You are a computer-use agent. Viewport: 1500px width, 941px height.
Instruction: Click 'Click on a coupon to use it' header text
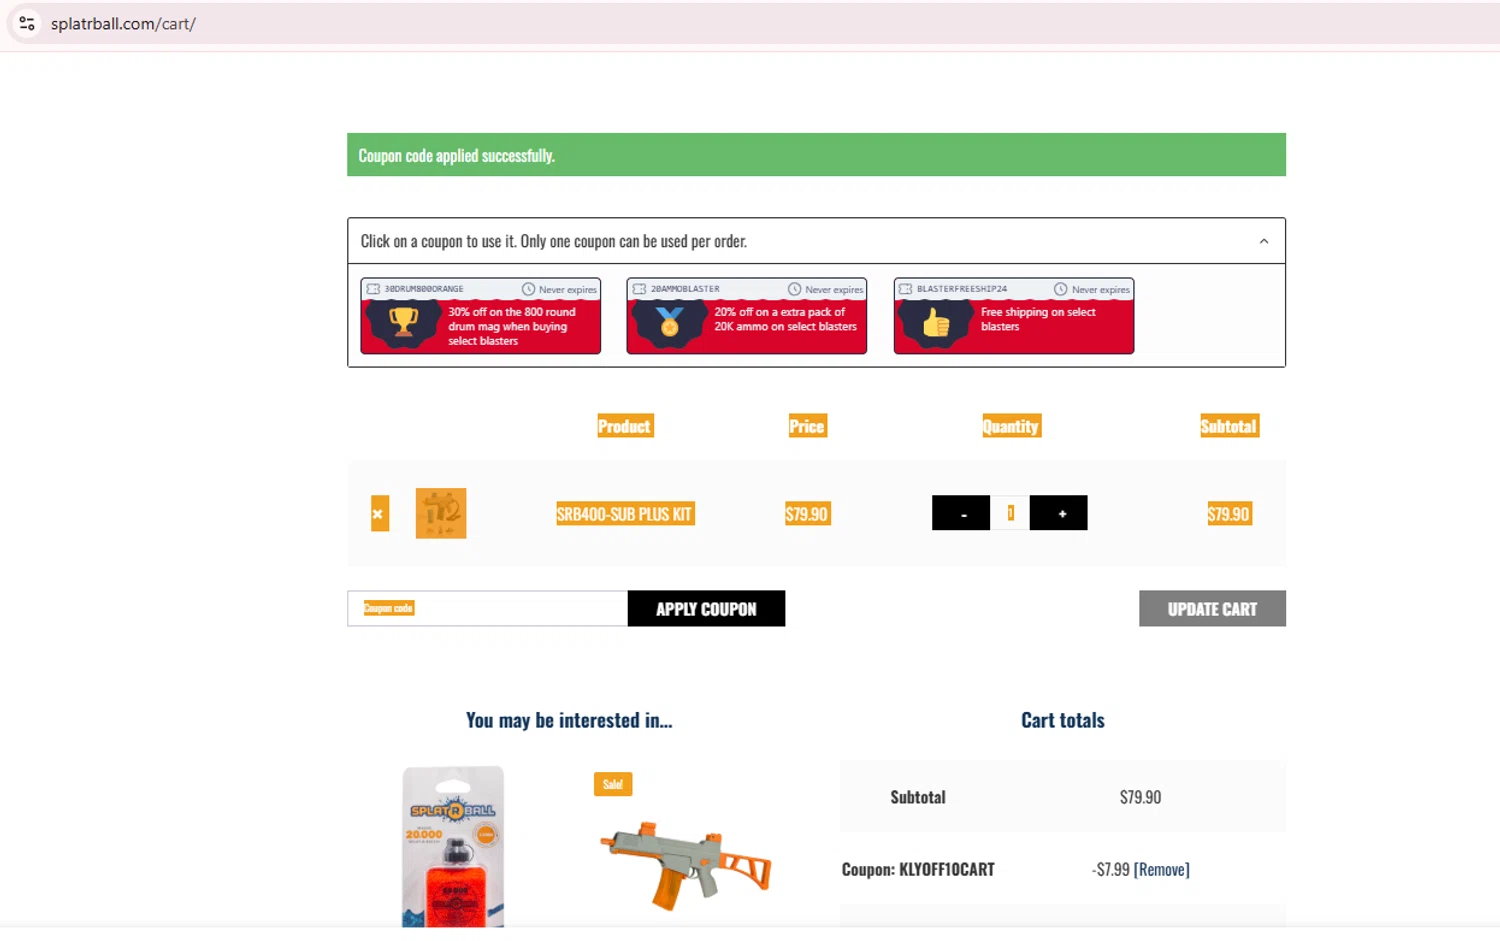pos(554,241)
